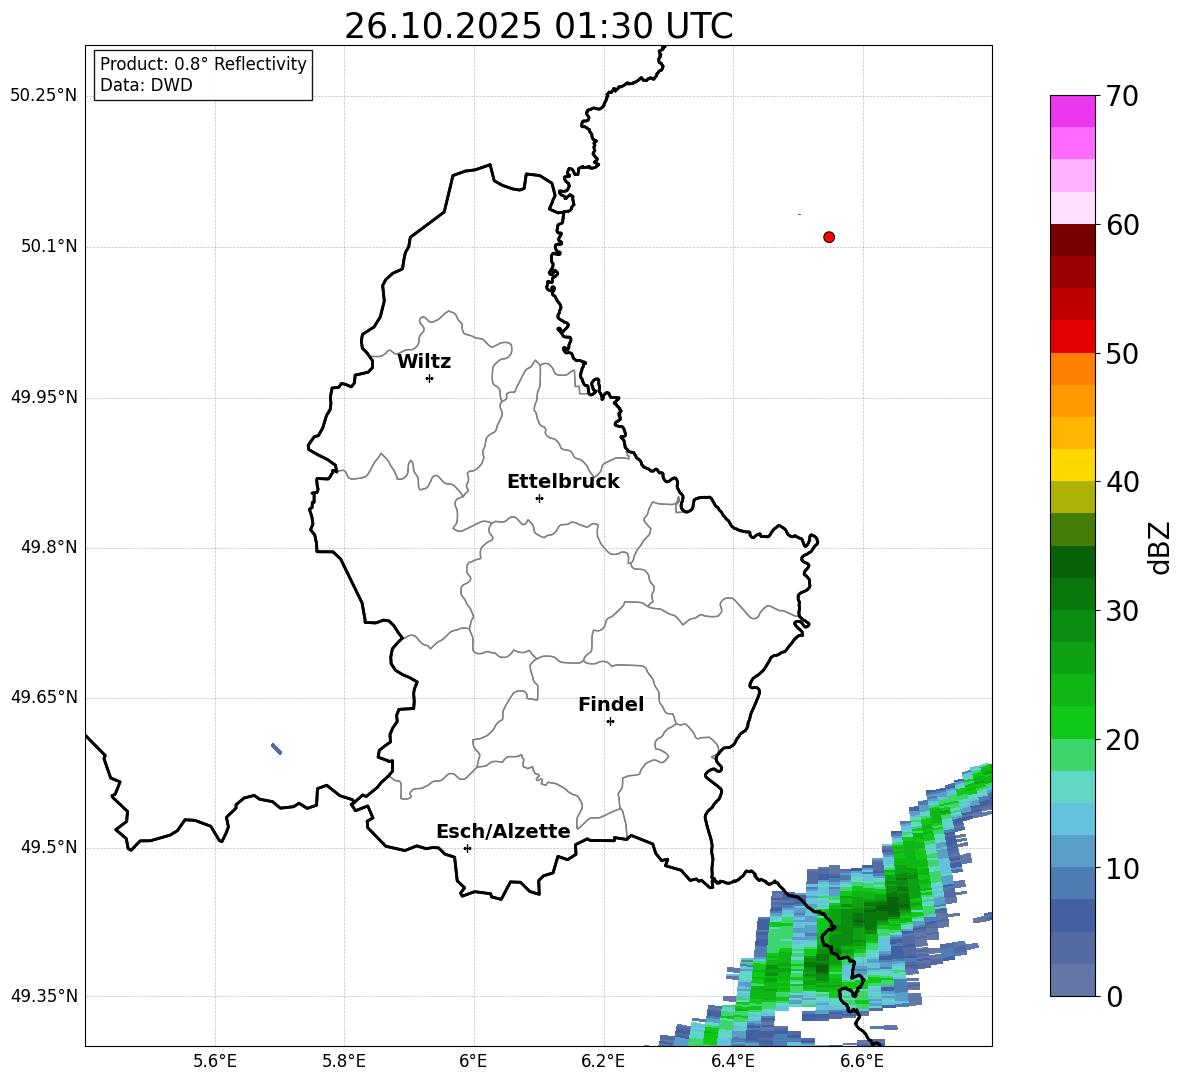Click the 6.2°E longitude label

[x=603, y=1061]
